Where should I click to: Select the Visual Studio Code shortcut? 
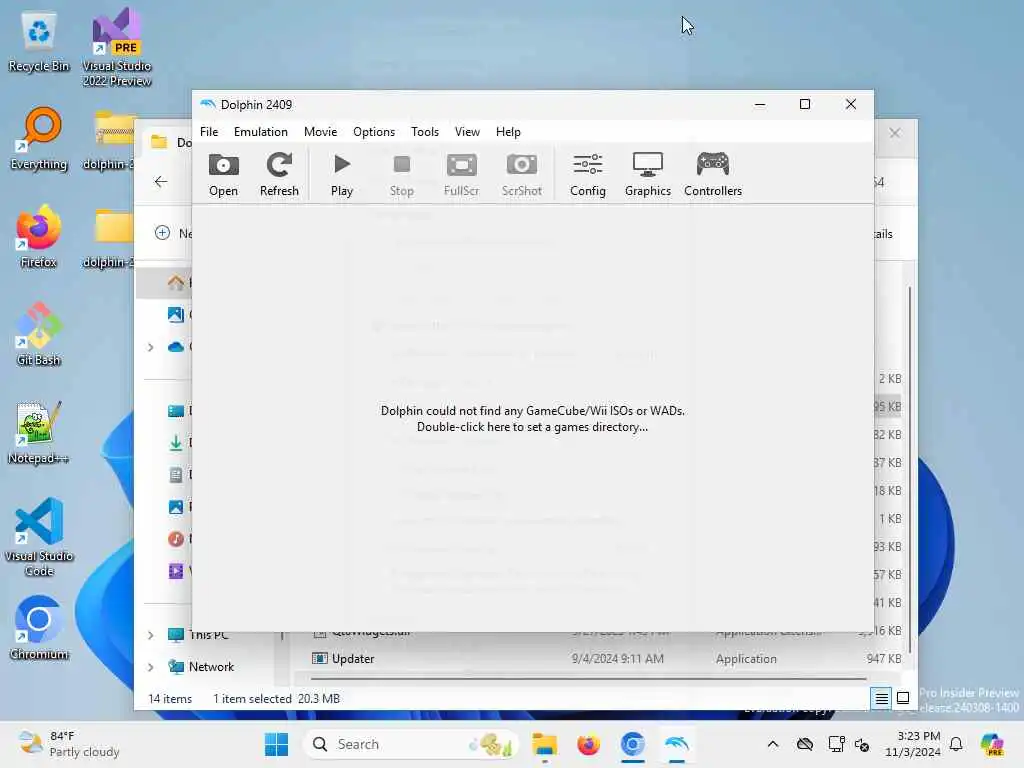[39, 537]
